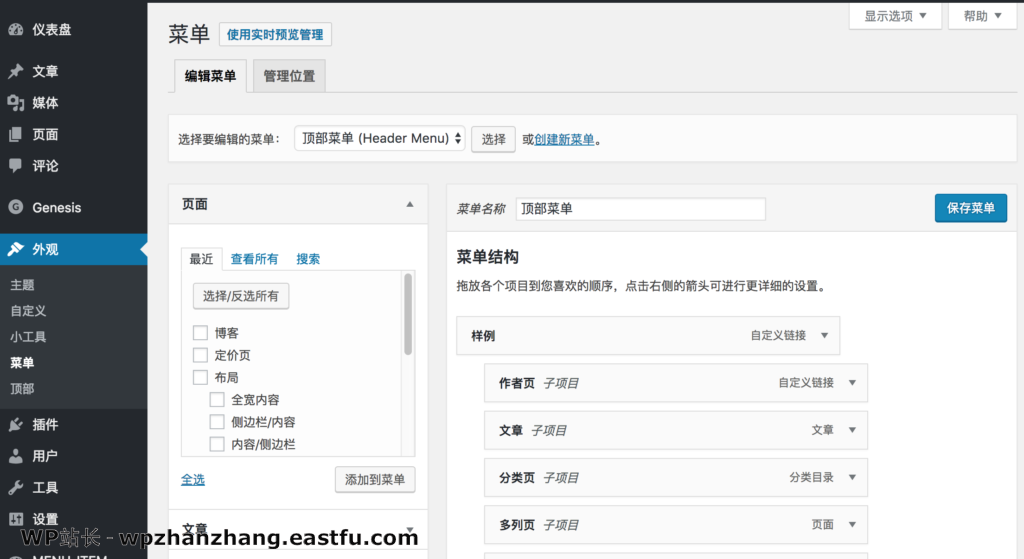Check the 博客 page checkbox
Viewport: 1024px width, 559px height.
click(200, 333)
